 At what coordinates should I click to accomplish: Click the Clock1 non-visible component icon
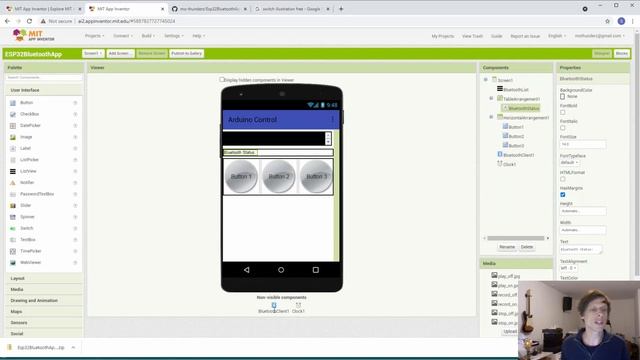coord(298,305)
